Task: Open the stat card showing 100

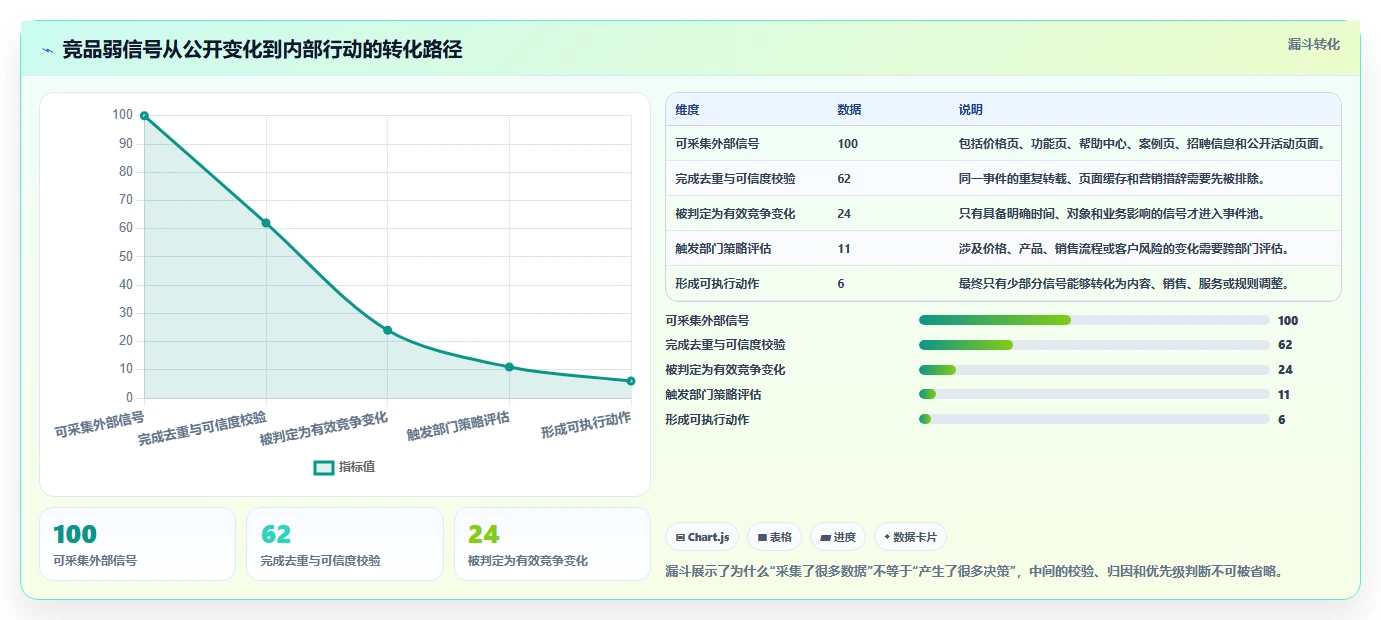Action: click(137, 544)
